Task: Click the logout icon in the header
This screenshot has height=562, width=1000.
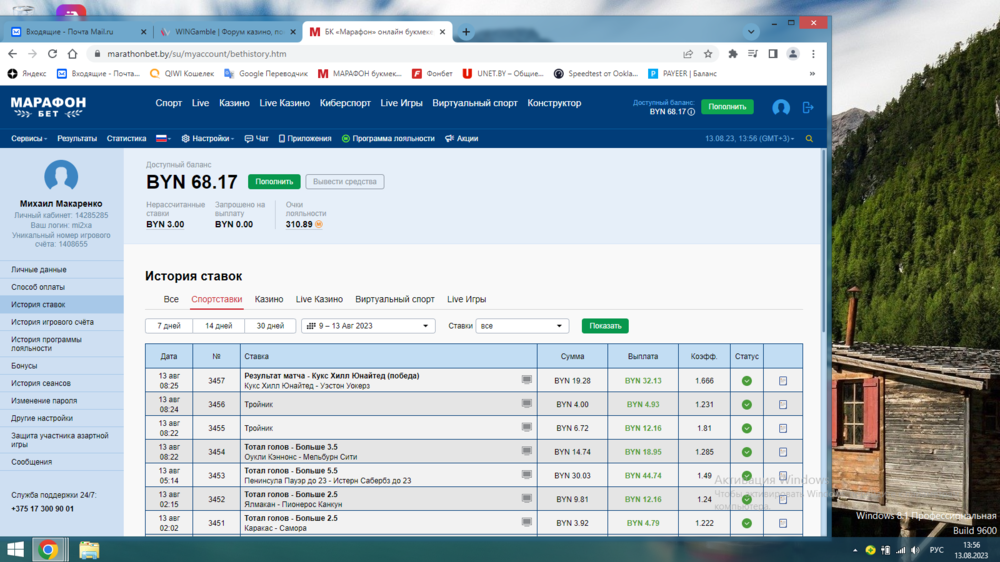Action: [x=808, y=107]
